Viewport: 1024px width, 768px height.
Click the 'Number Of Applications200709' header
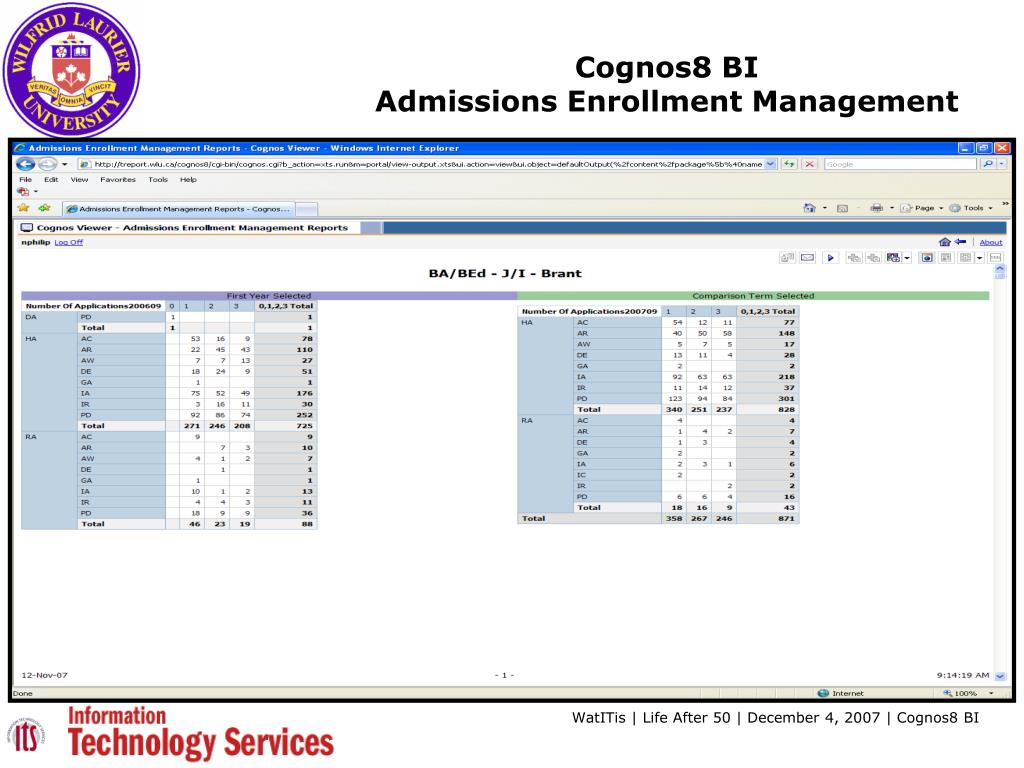[x=589, y=312]
